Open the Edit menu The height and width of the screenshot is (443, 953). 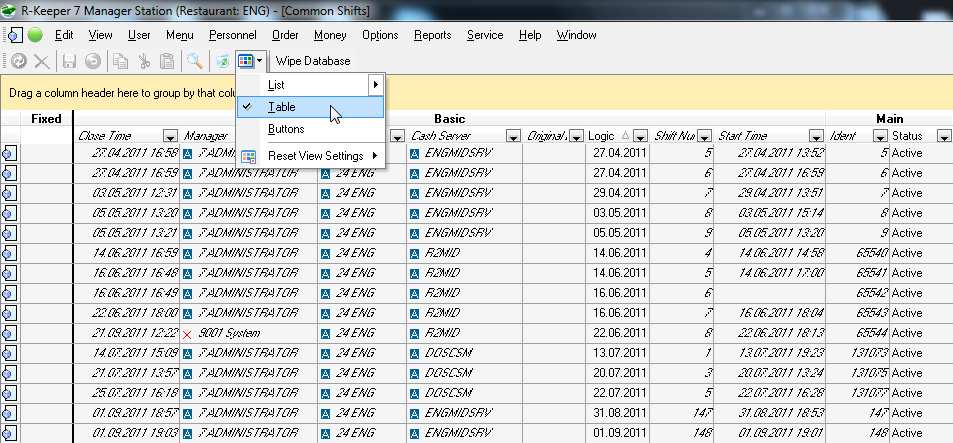coord(64,35)
